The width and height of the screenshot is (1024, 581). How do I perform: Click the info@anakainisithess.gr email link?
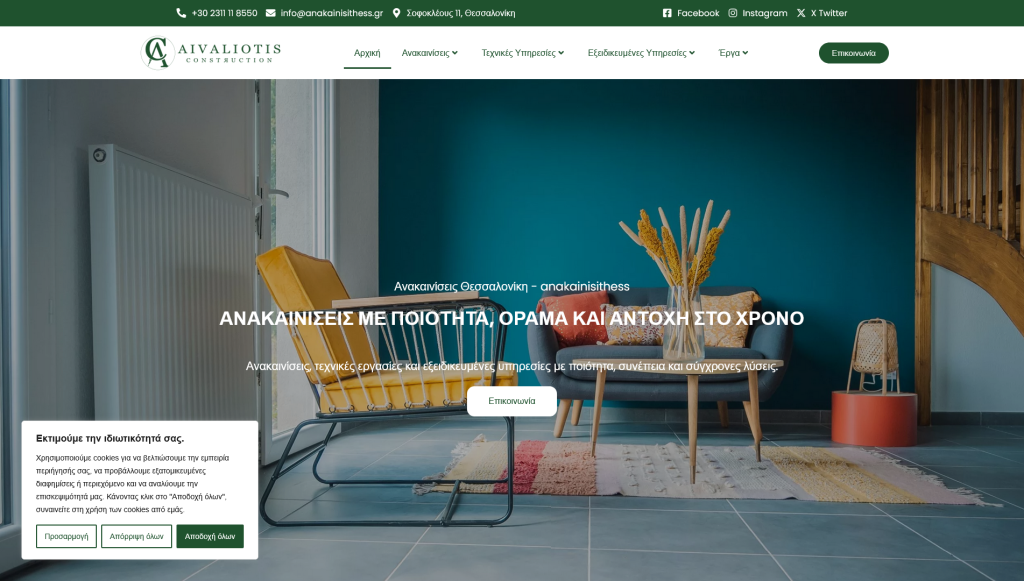coord(331,13)
